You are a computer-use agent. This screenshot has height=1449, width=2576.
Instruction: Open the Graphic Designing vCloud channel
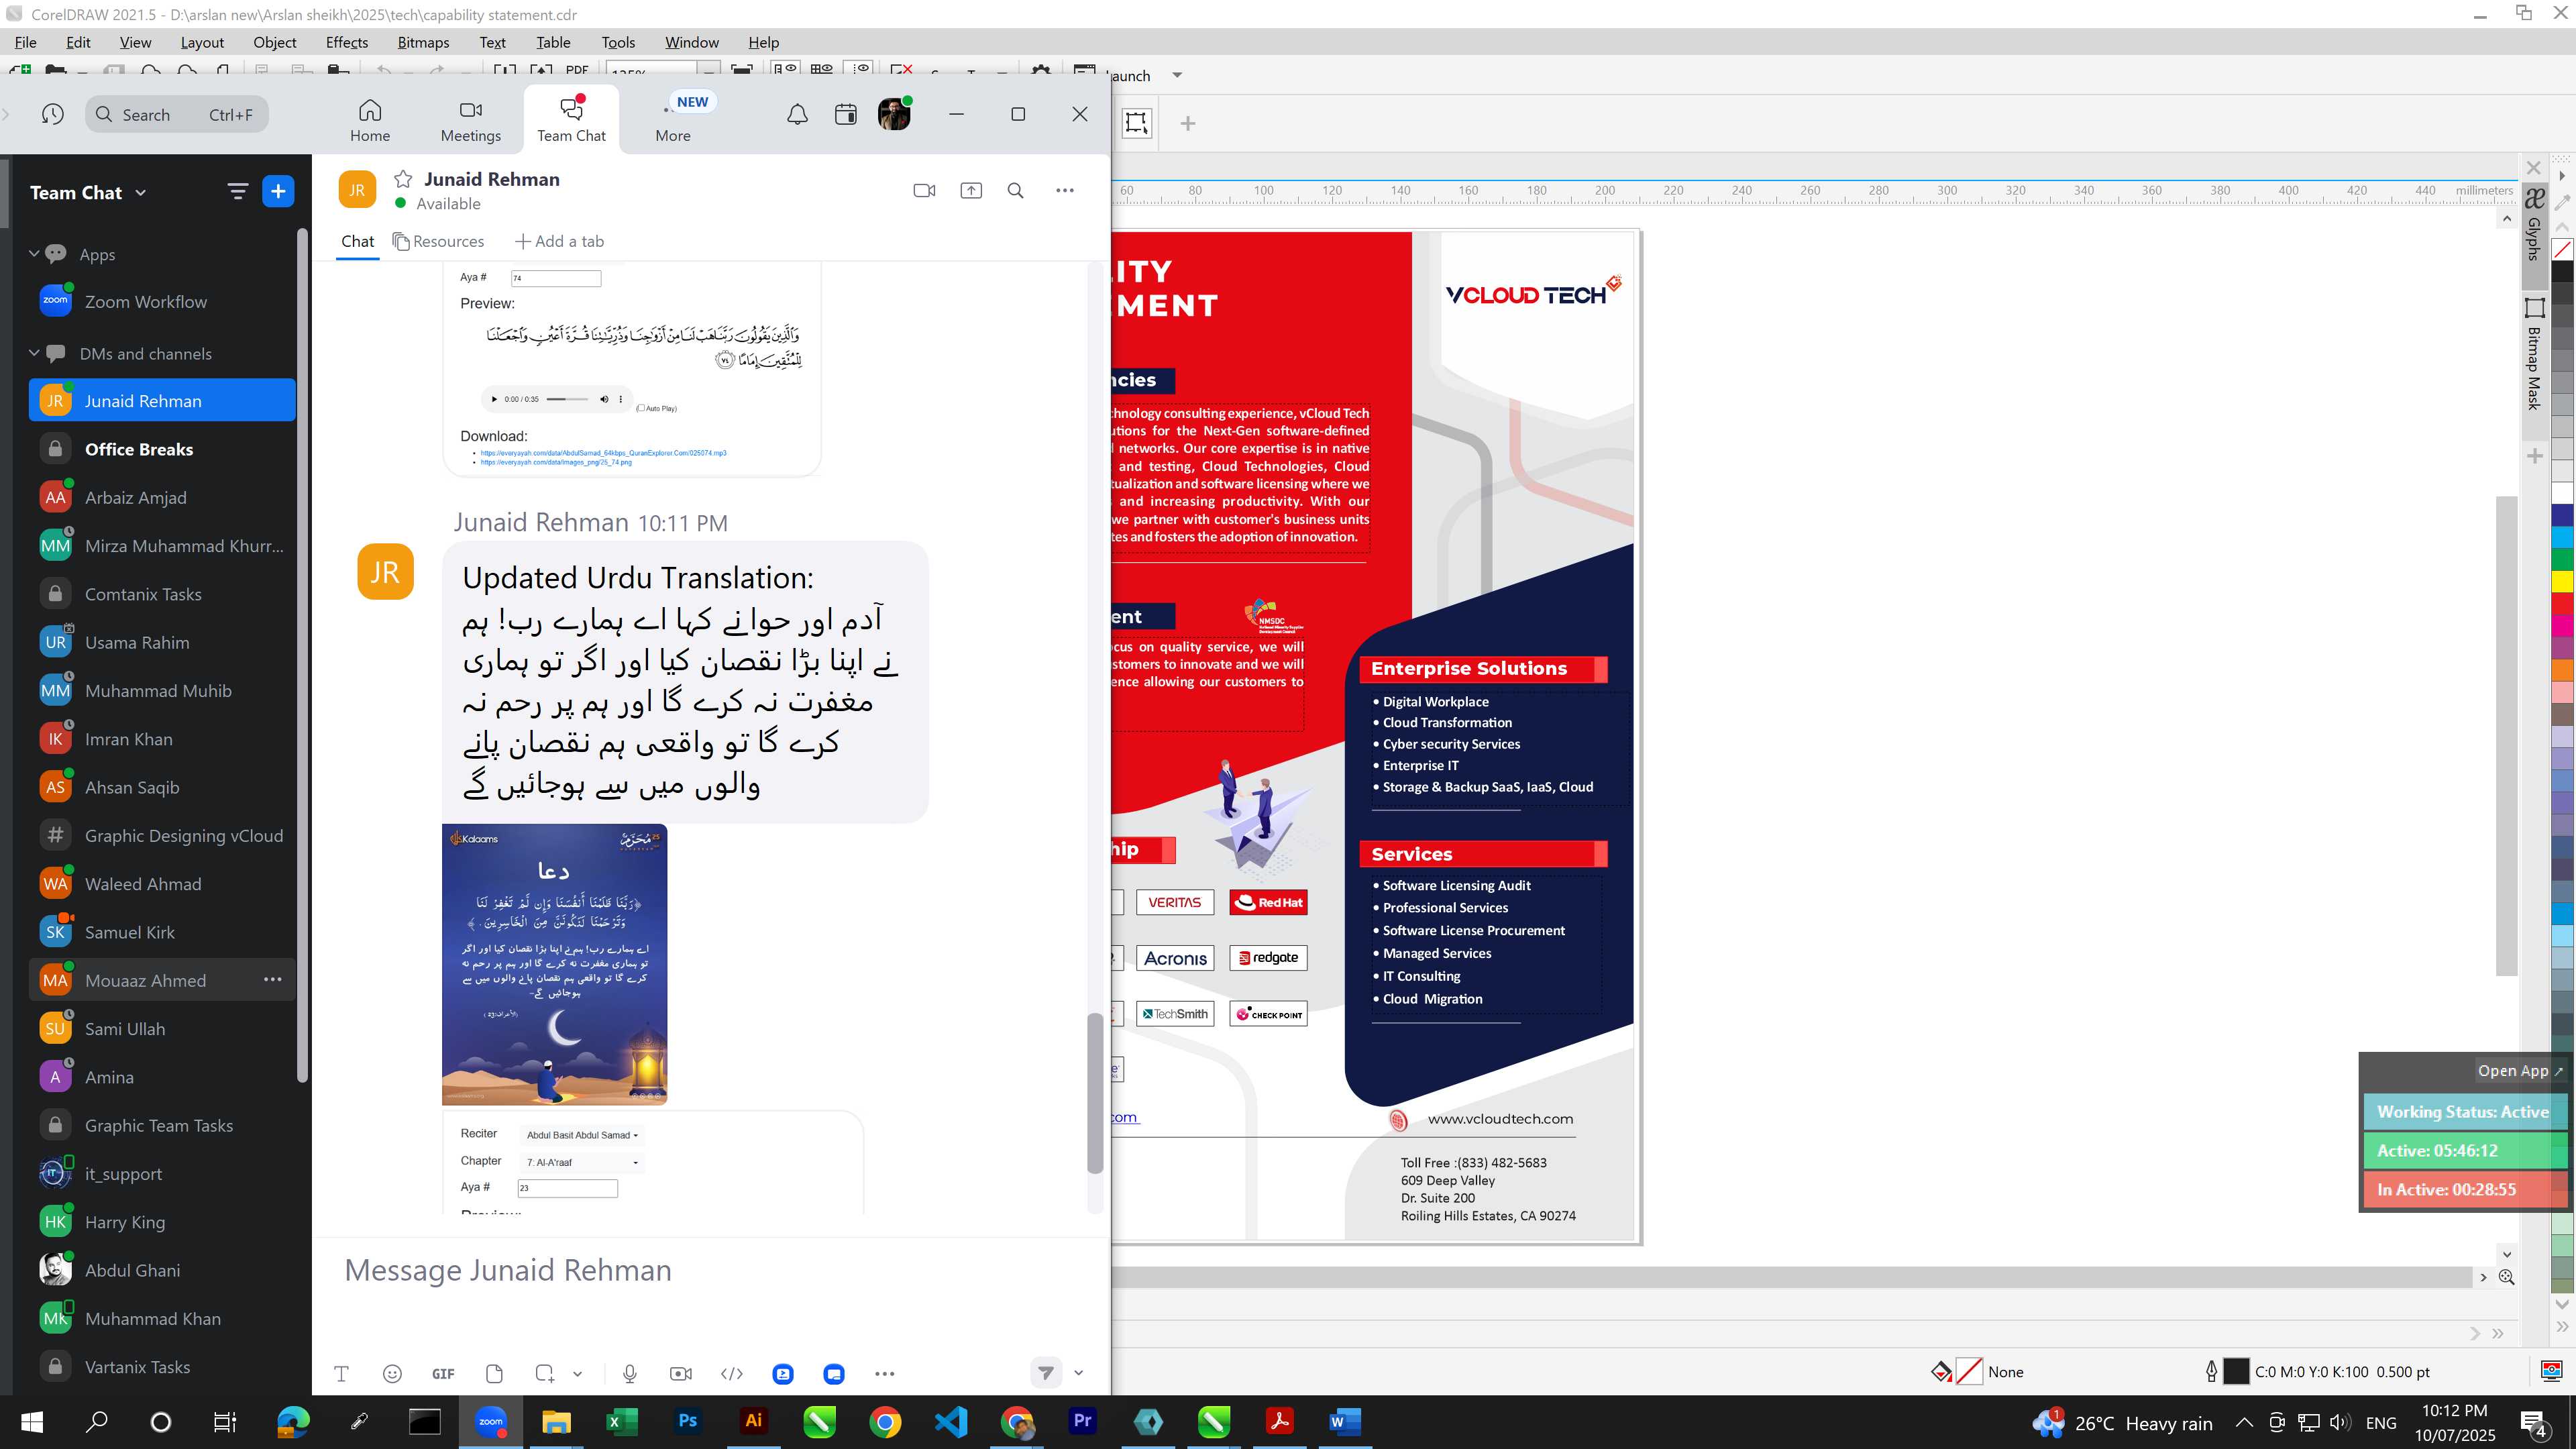(162, 835)
